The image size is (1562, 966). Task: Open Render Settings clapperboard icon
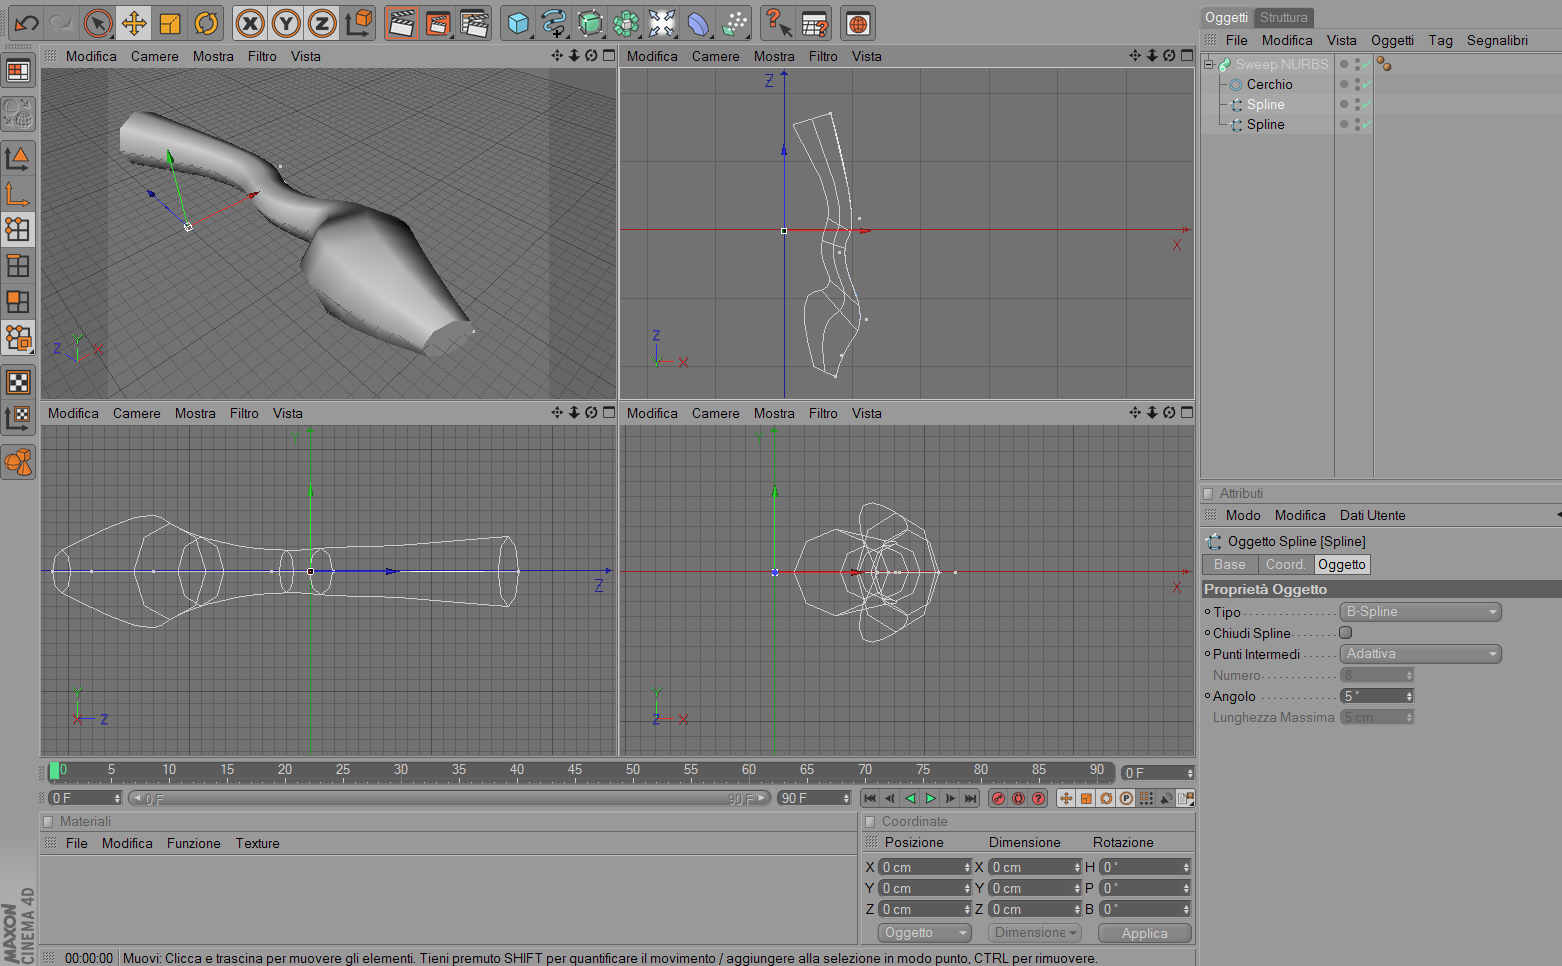pos(474,23)
